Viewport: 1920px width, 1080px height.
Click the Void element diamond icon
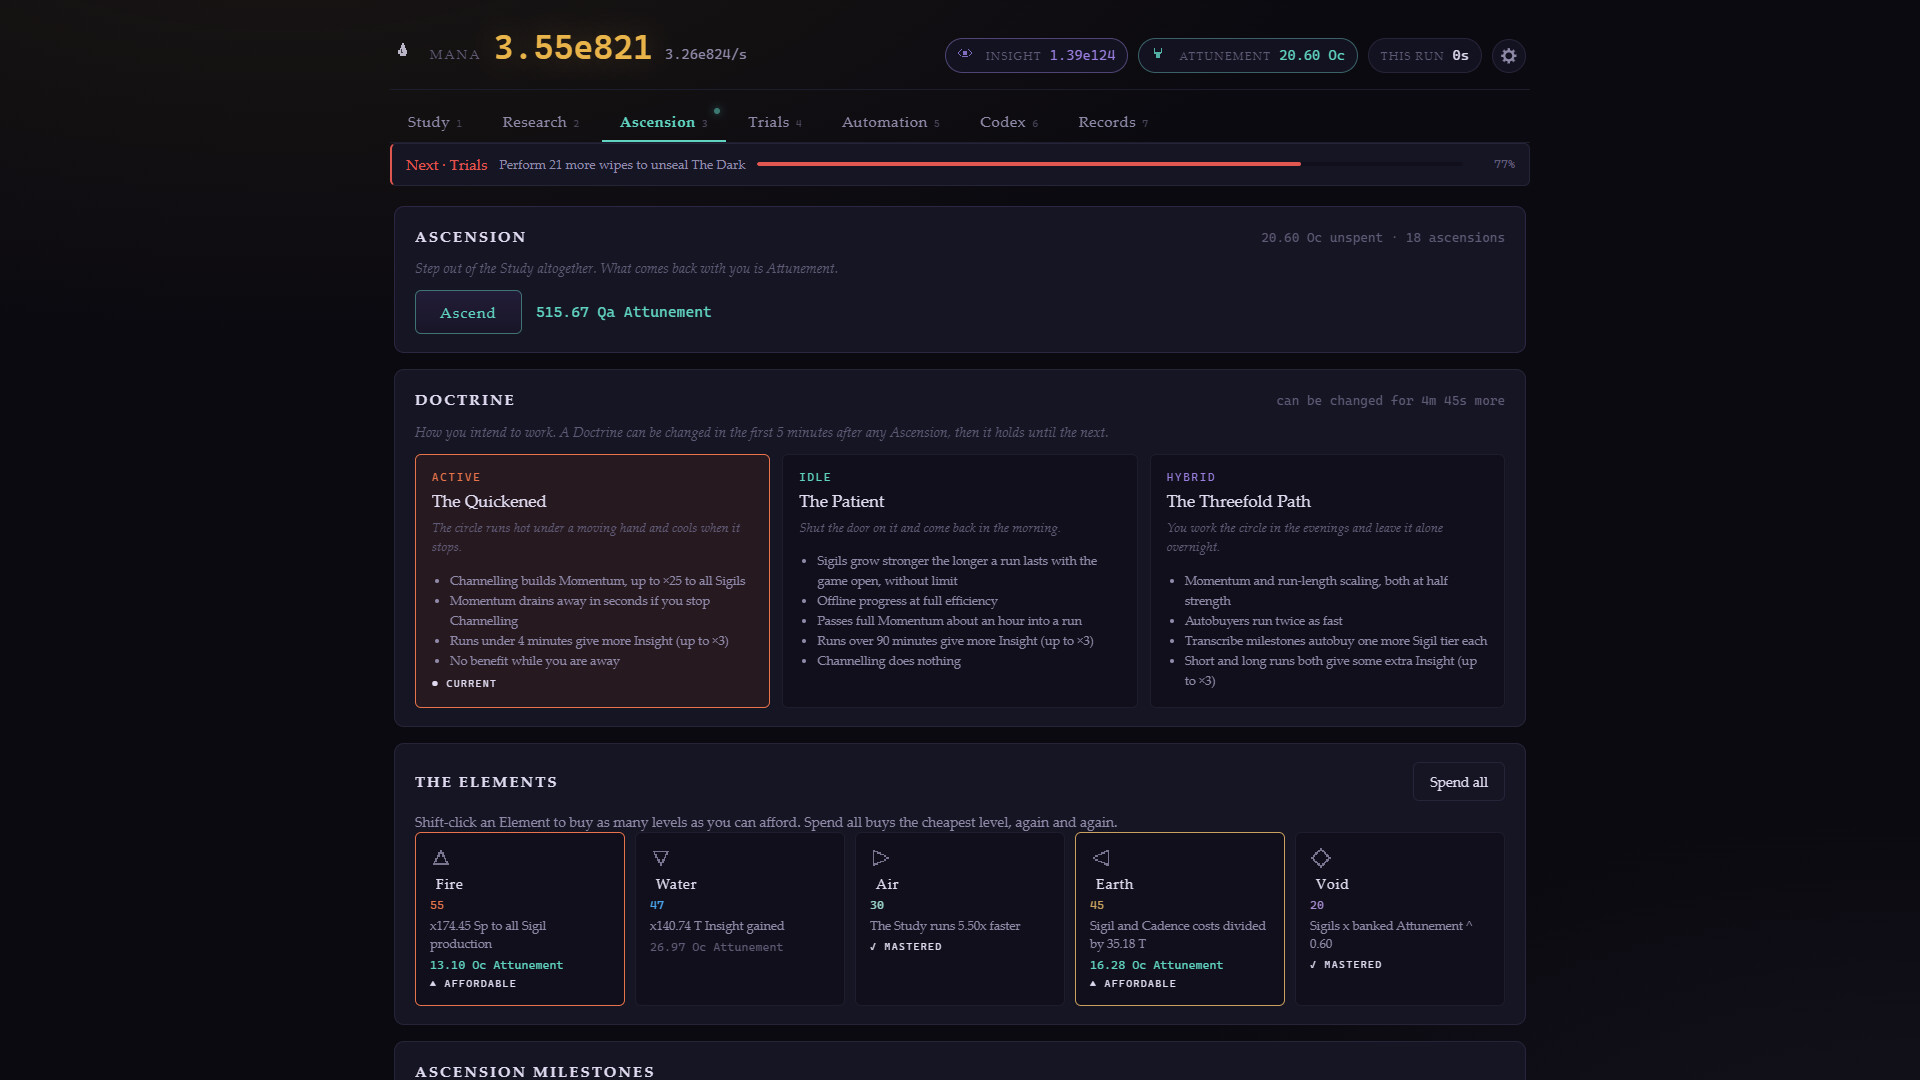(1321, 858)
